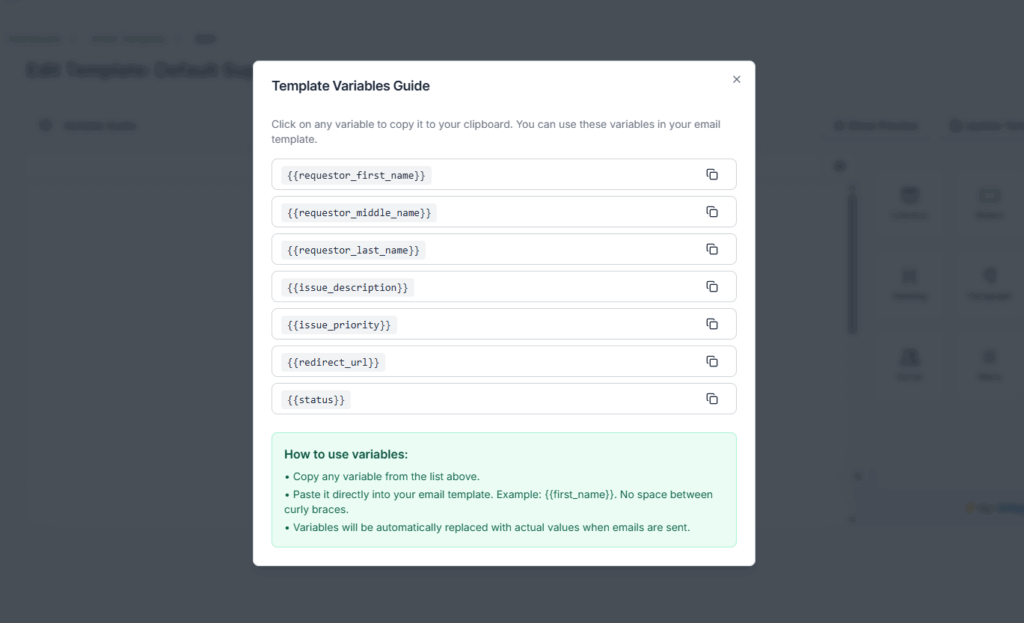Copy the status variable with its icon
The image size is (1024, 623).
pos(712,399)
